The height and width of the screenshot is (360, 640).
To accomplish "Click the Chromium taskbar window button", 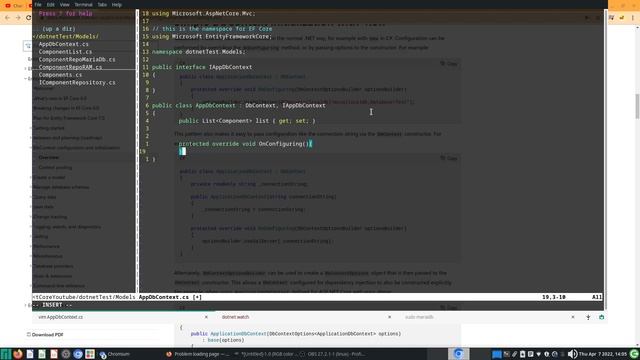I will [x=115, y=354].
